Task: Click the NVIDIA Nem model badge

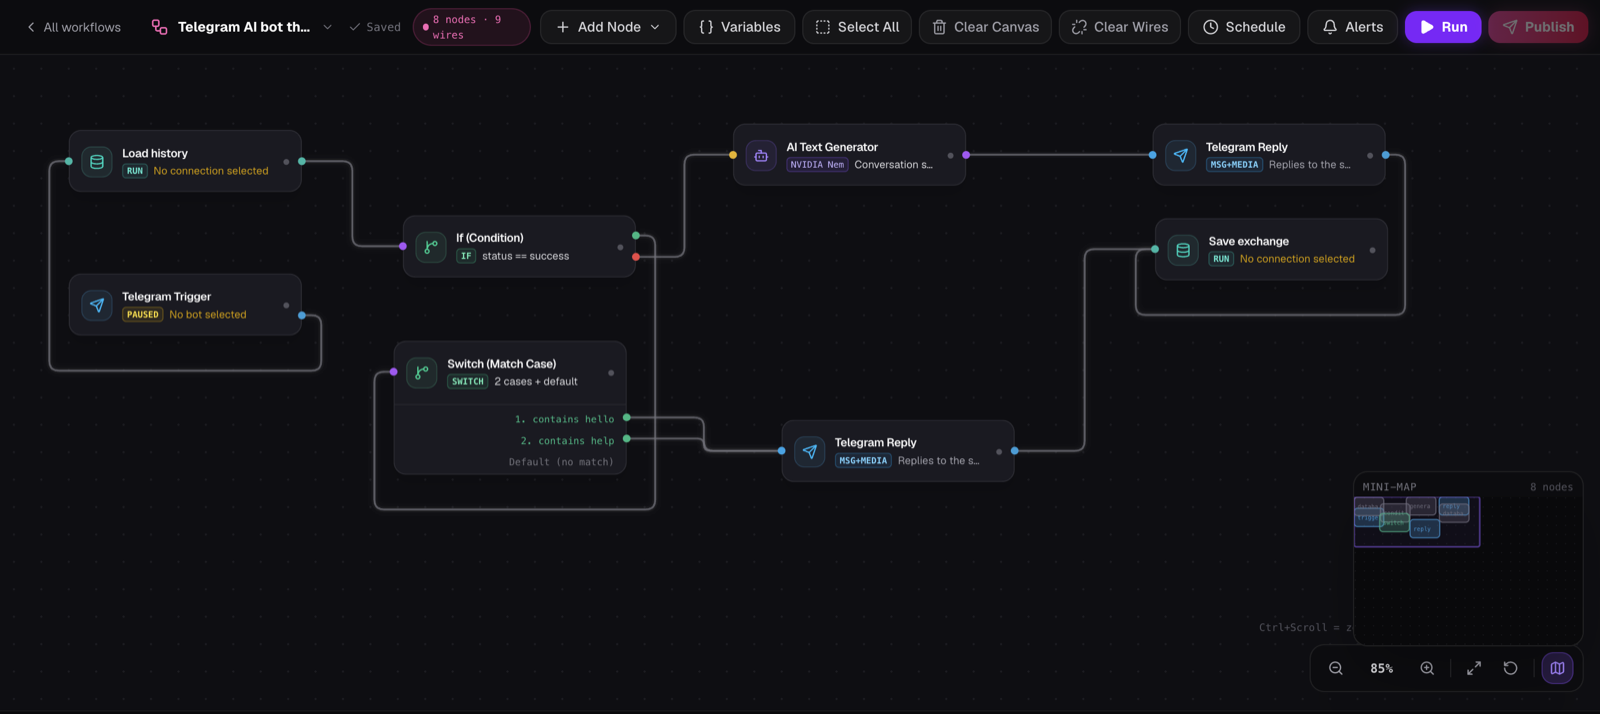Action: click(x=817, y=165)
